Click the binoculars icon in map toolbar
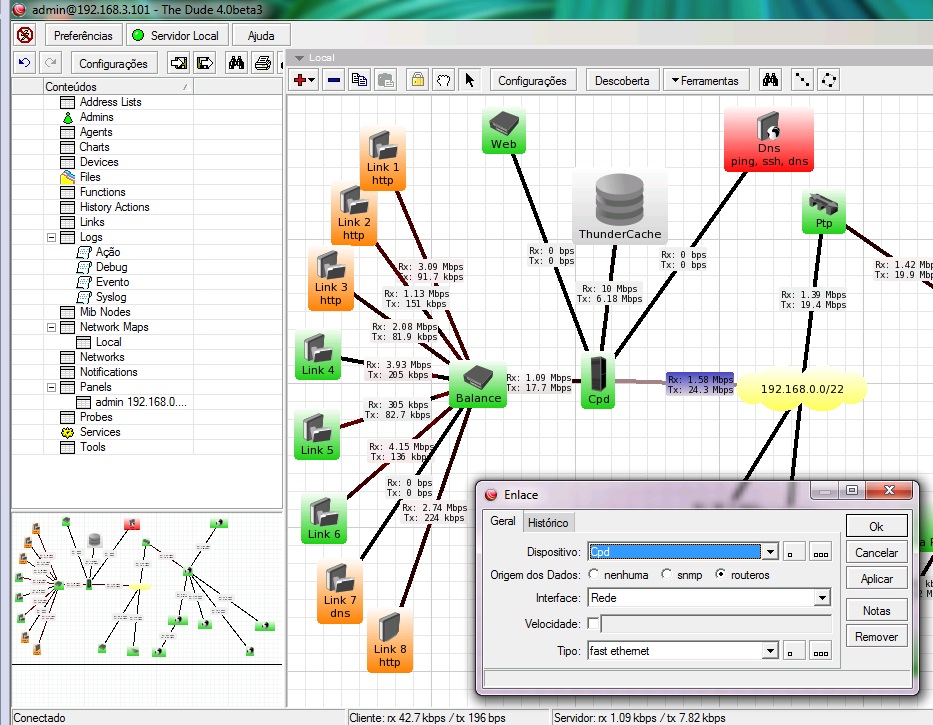The image size is (933, 725). (x=771, y=80)
